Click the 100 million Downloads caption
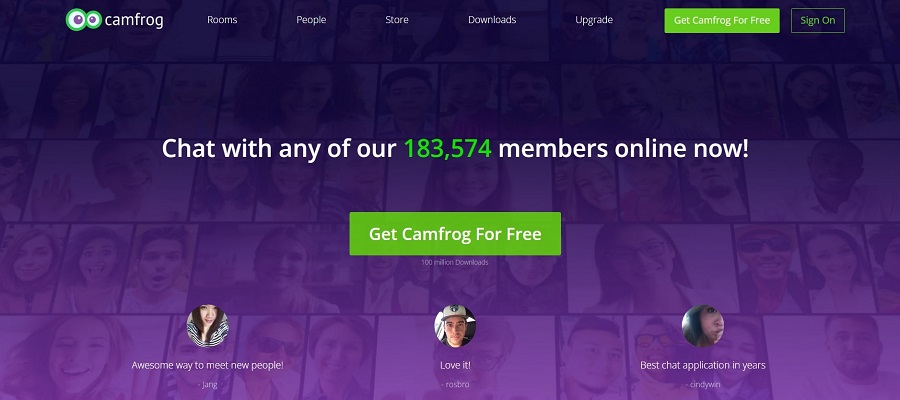 (455, 262)
